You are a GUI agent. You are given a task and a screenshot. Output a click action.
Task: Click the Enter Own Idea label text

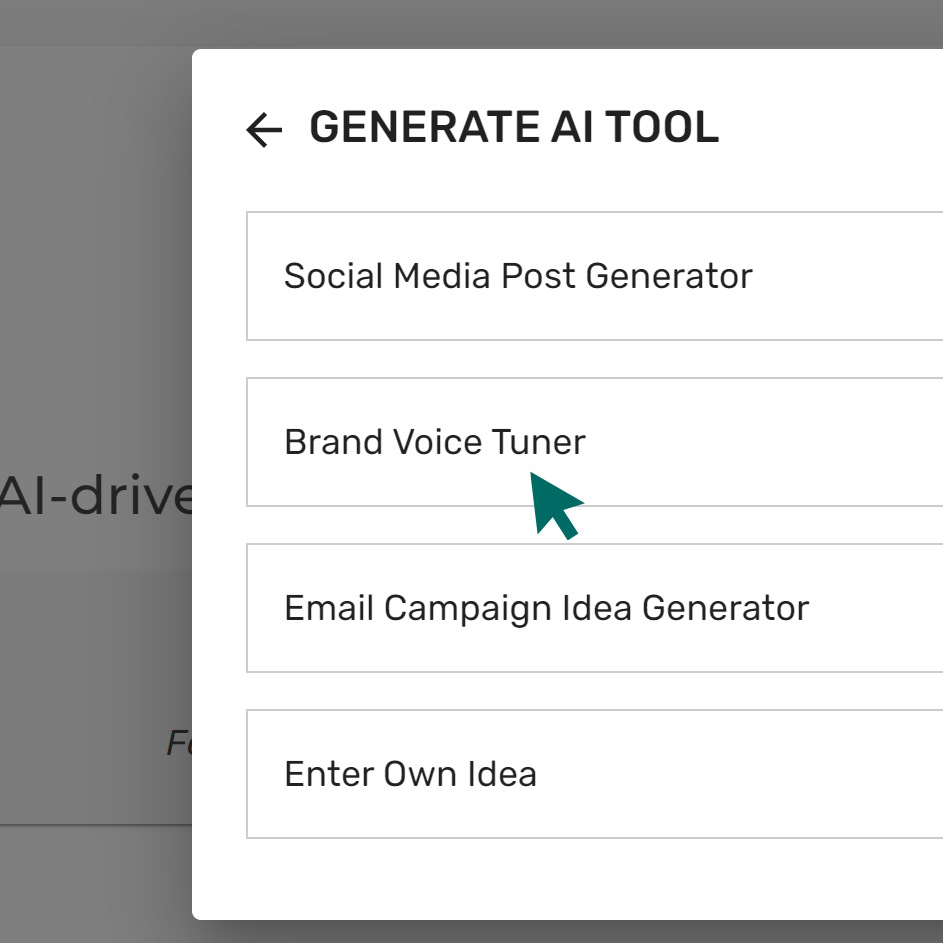410,774
